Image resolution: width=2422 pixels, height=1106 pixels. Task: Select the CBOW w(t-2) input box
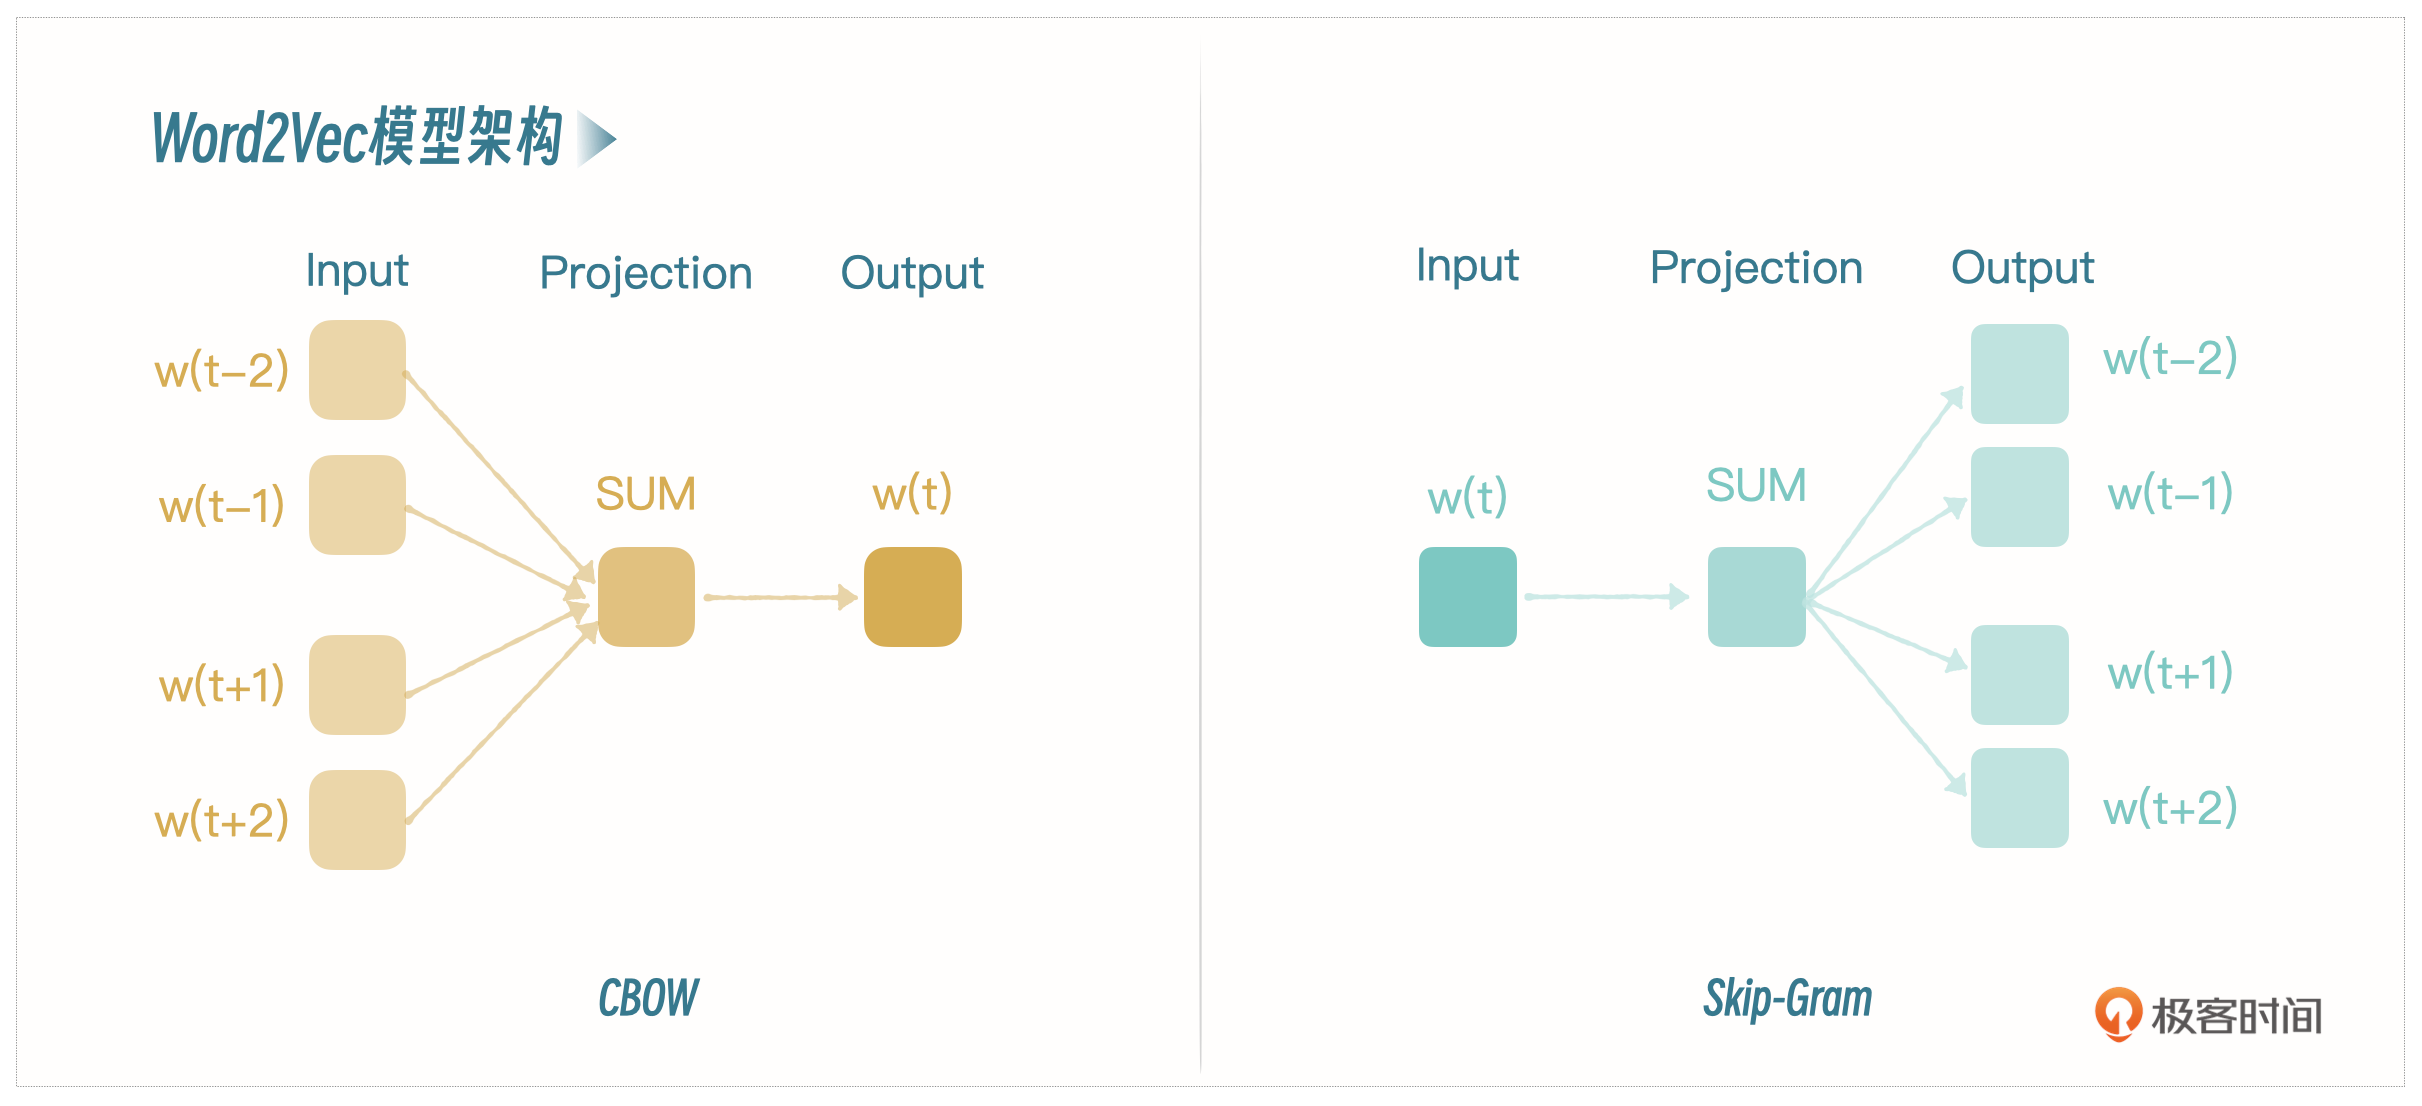tap(357, 370)
